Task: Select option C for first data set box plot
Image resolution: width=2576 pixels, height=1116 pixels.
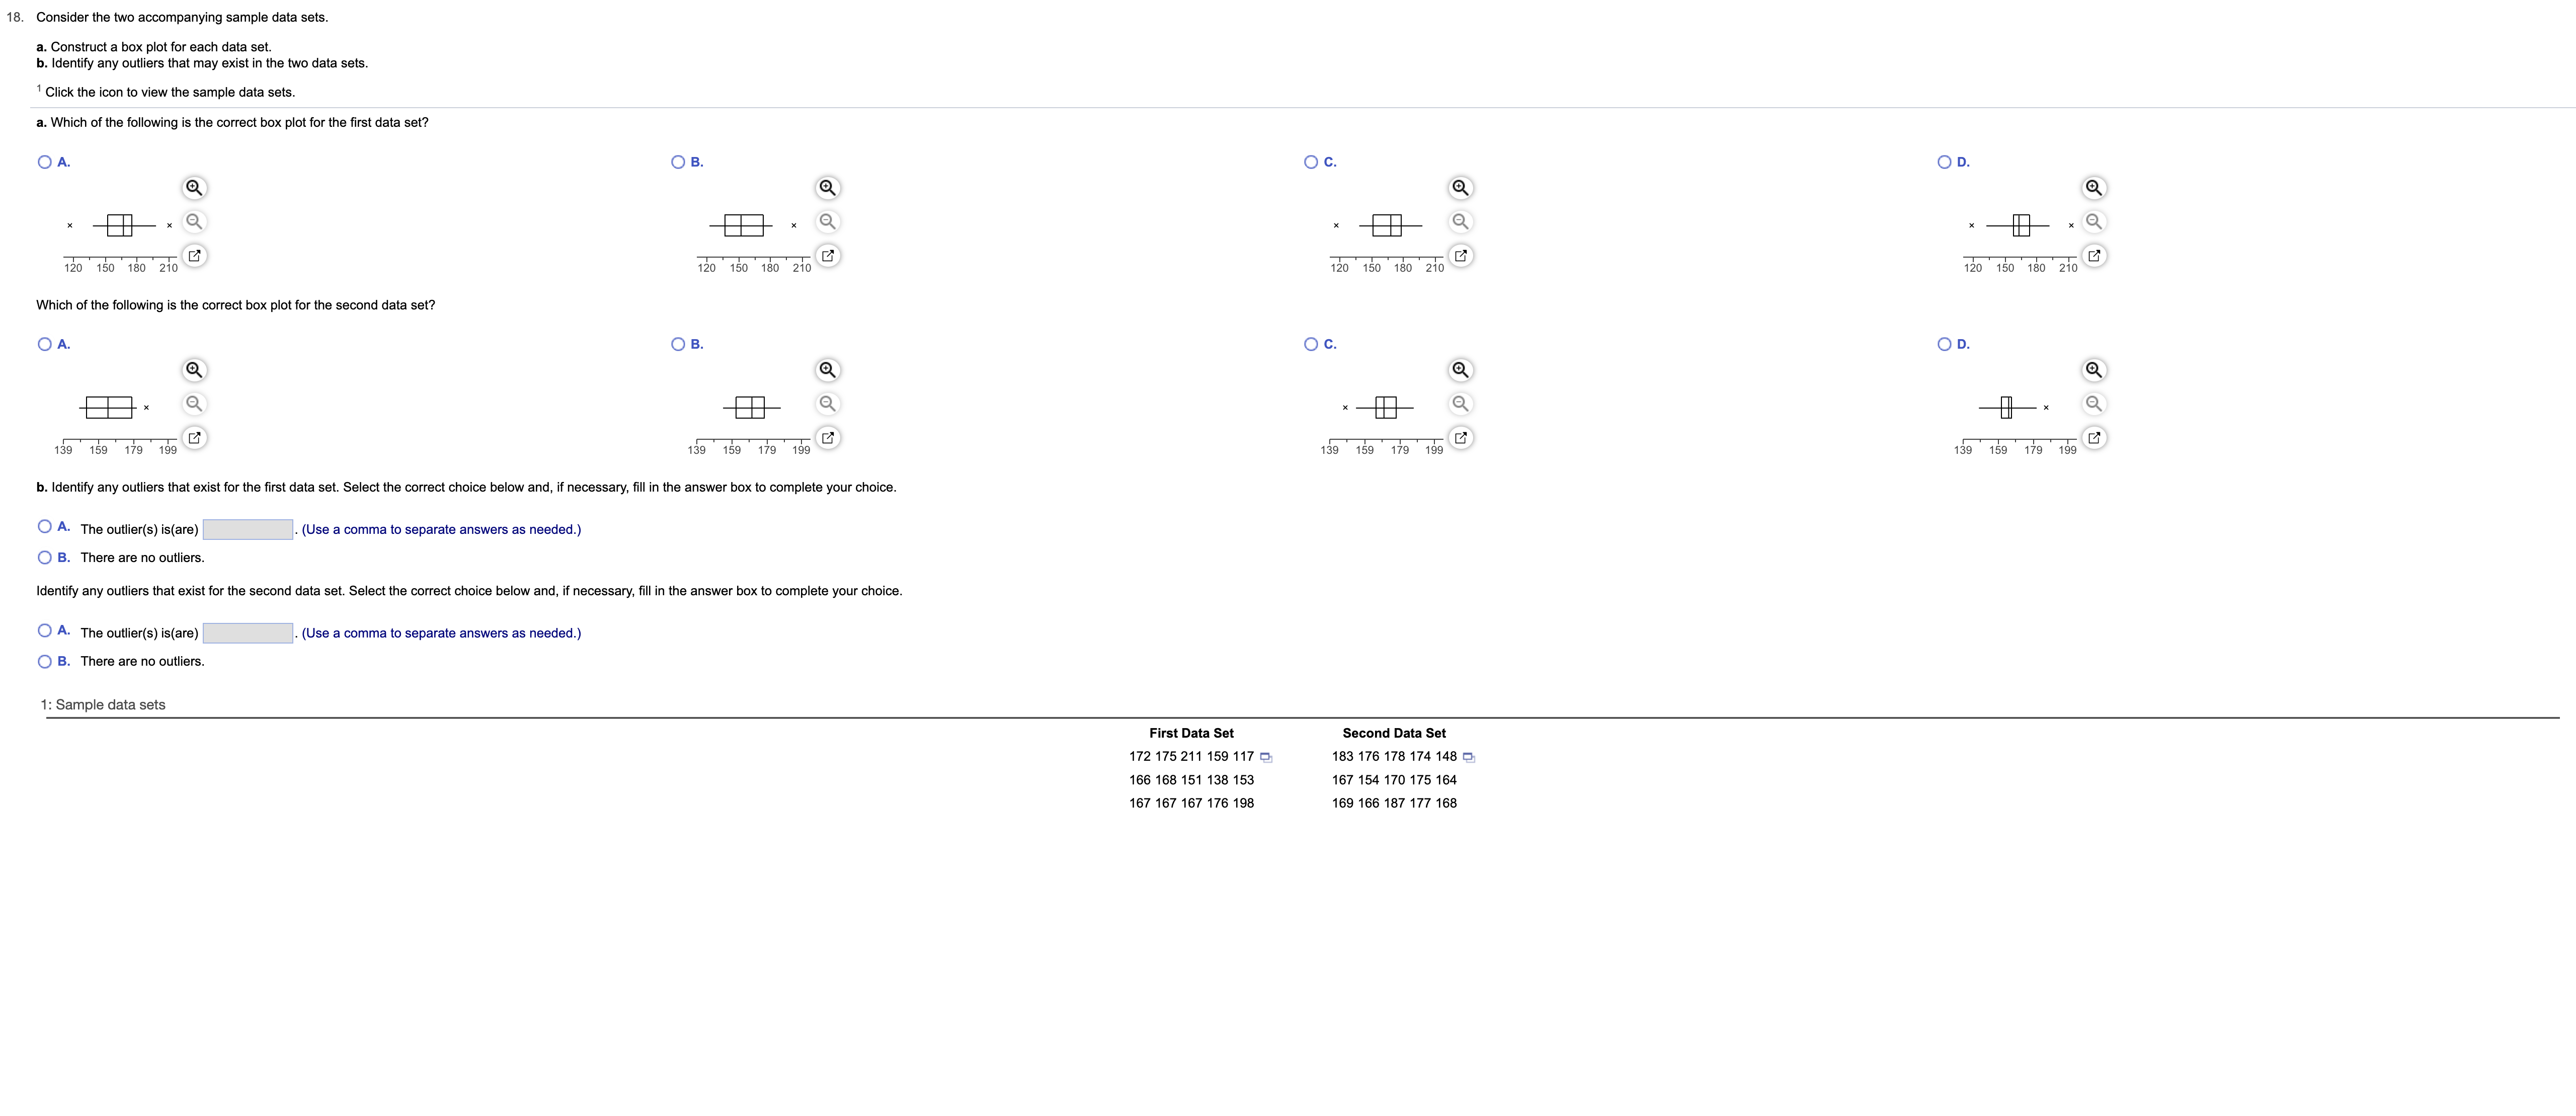Action: (x=1311, y=162)
